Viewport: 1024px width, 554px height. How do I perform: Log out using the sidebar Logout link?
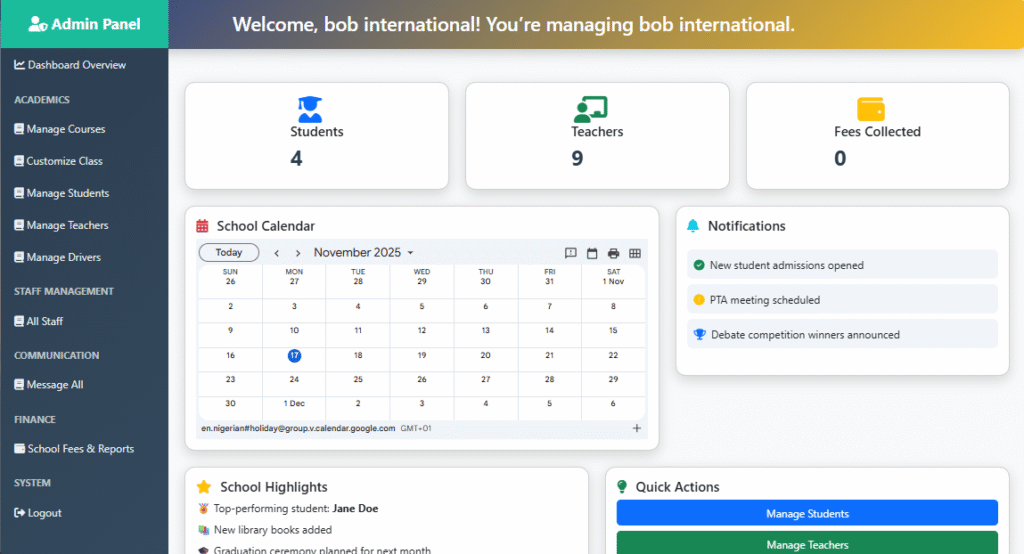click(44, 513)
